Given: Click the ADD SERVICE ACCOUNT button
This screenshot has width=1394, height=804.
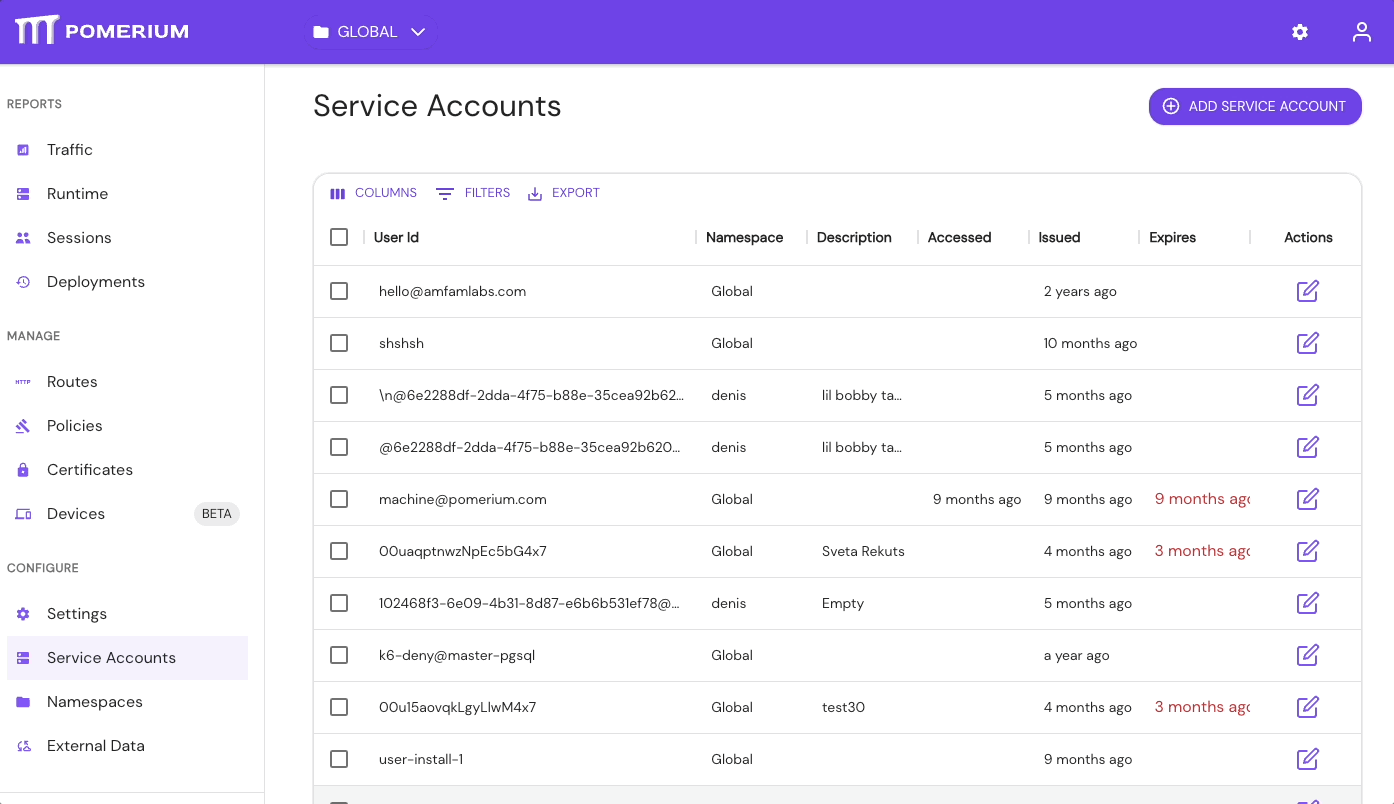Looking at the screenshot, I should (1255, 106).
